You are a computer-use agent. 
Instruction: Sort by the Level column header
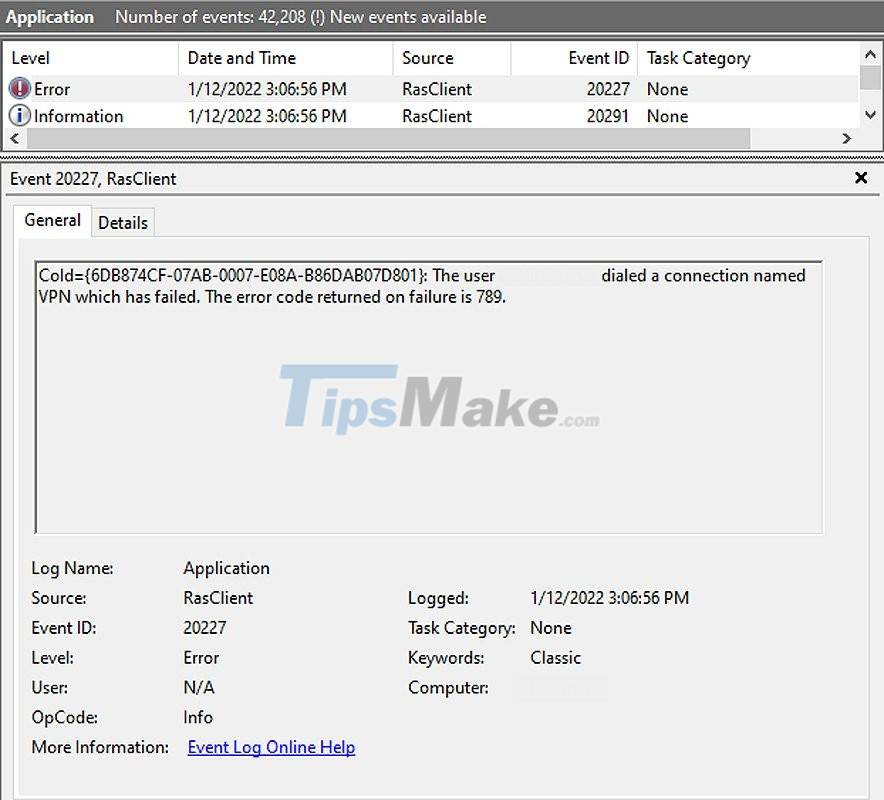(x=91, y=58)
